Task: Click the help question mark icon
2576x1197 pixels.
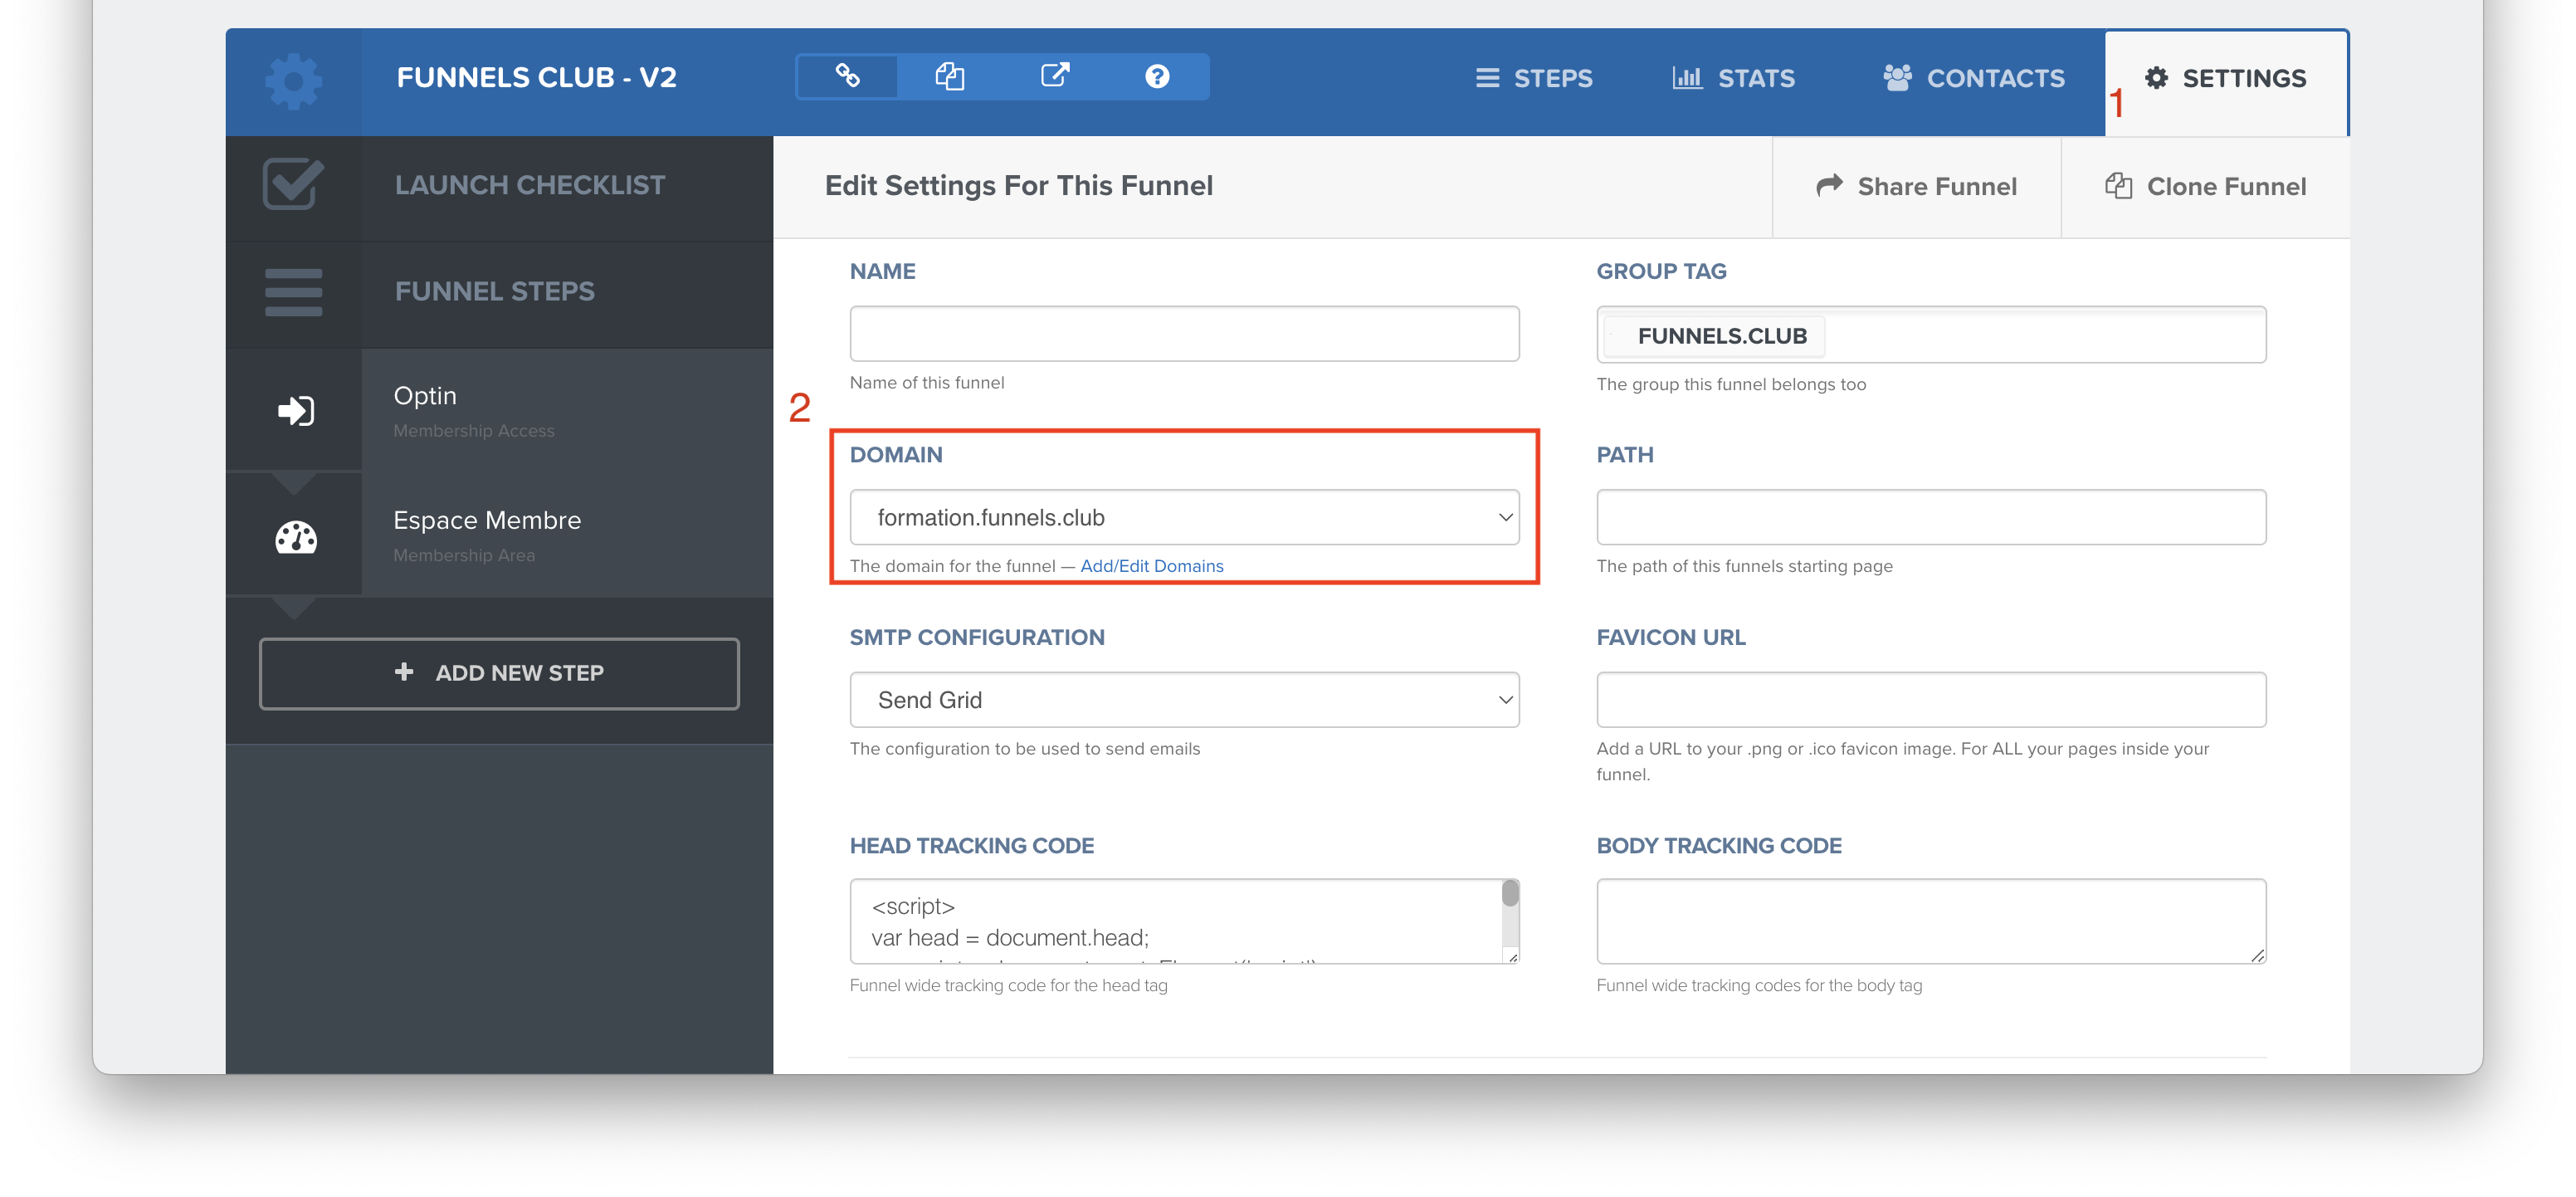Action: tap(1157, 76)
